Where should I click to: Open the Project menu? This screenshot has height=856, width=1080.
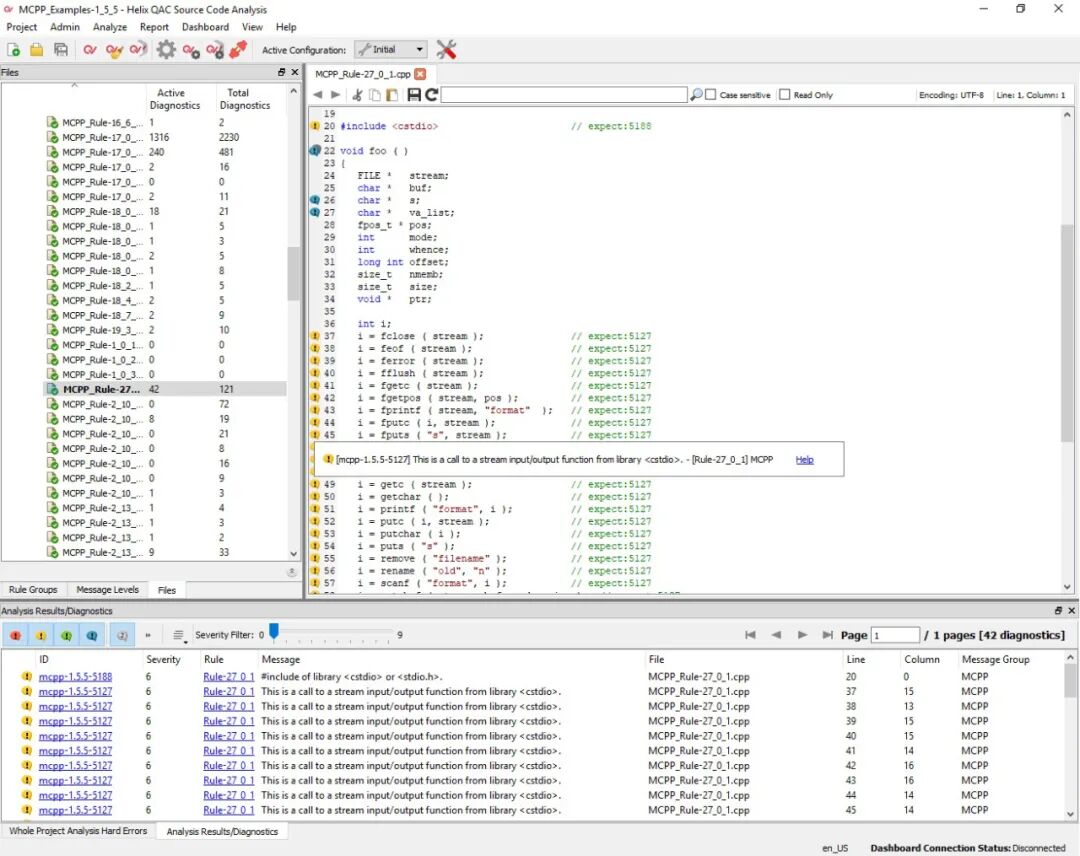coord(21,27)
